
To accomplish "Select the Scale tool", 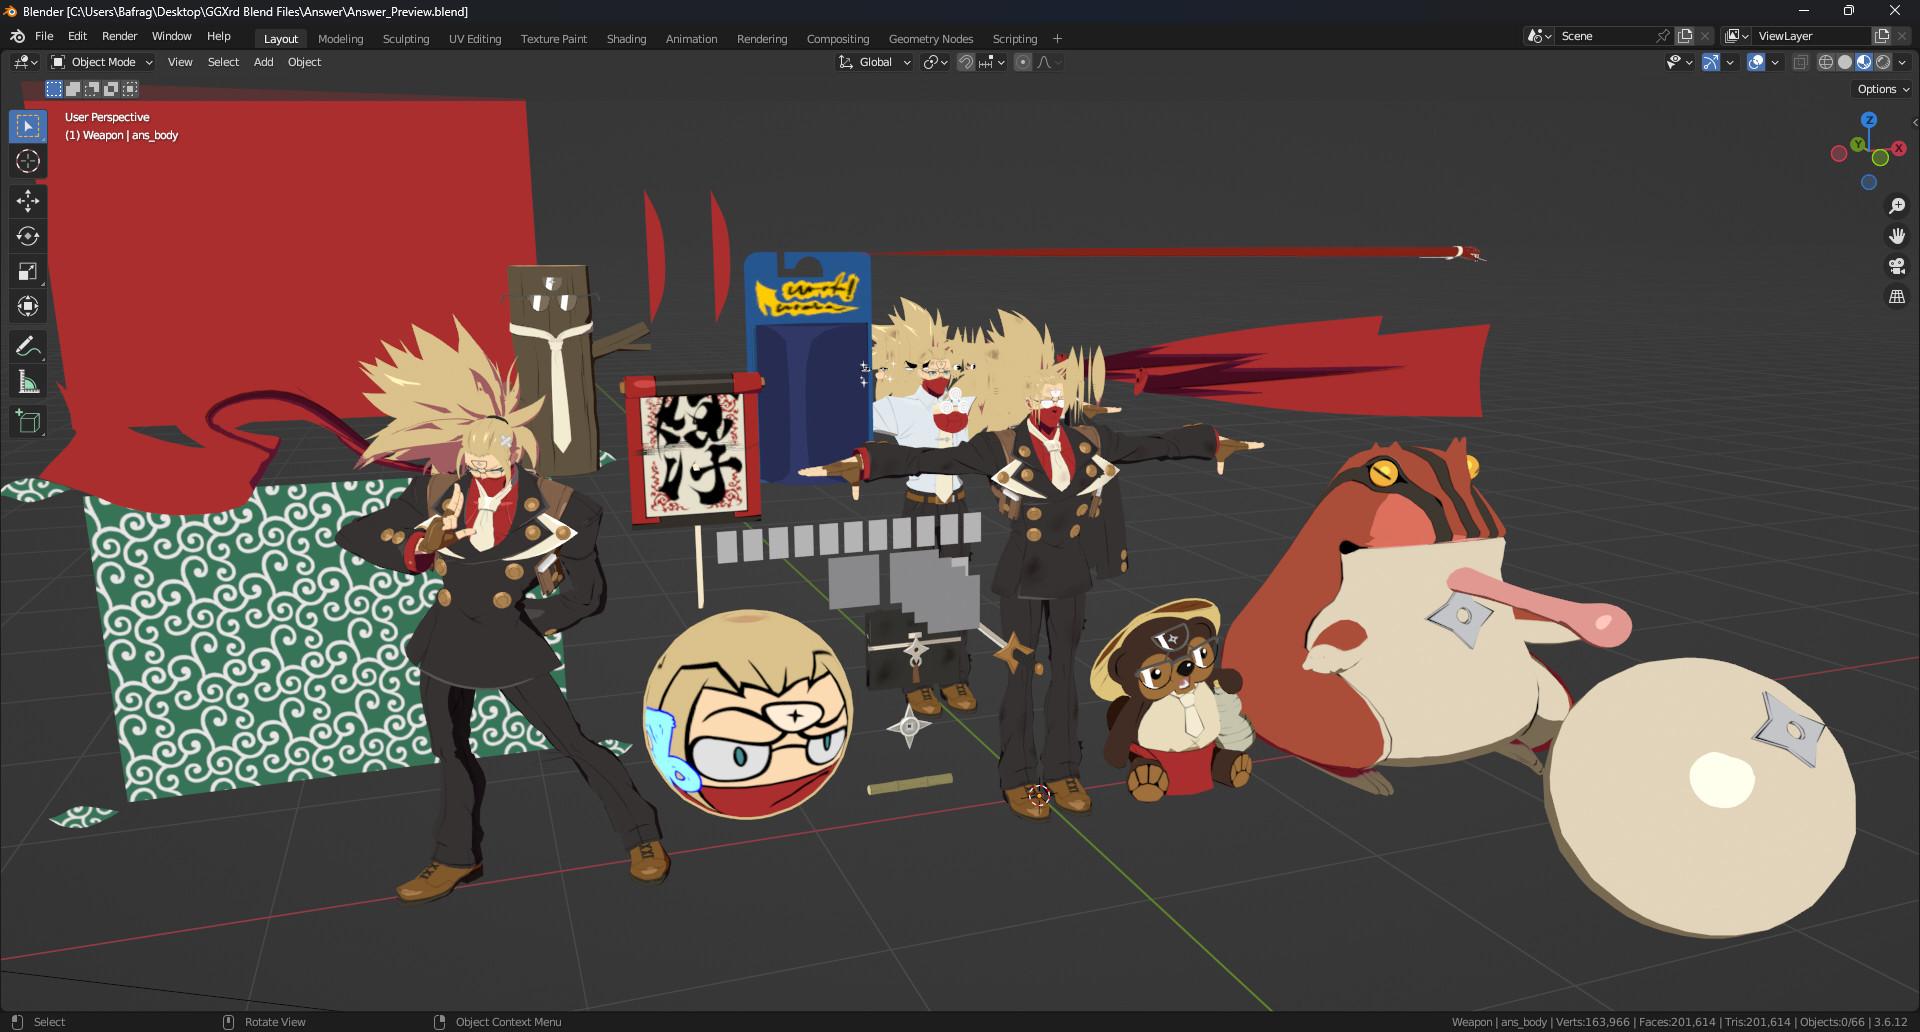I will point(28,271).
